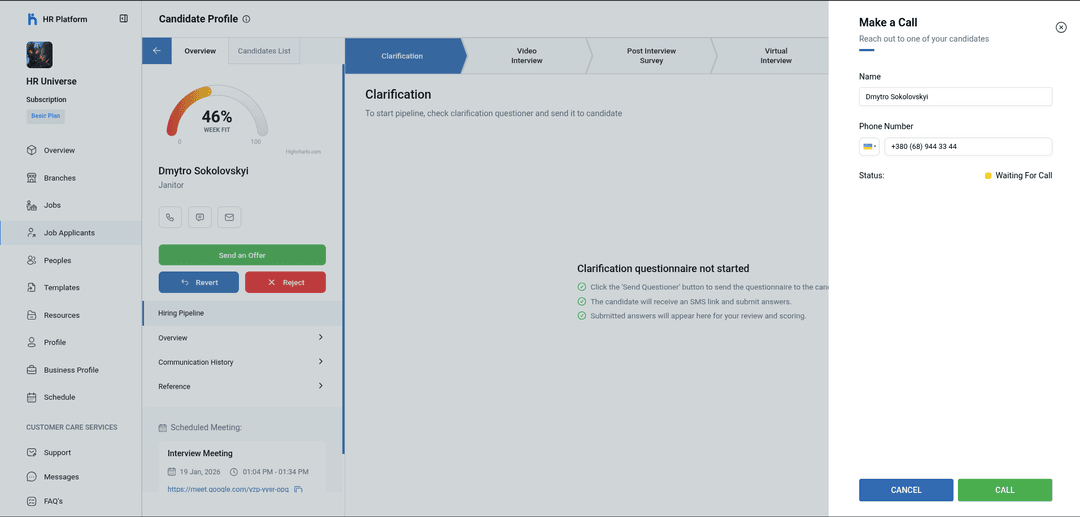Open the HR Universe avatar thumbnail
Image resolution: width=1080 pixels, height=517 pixels.
point(39,54)
